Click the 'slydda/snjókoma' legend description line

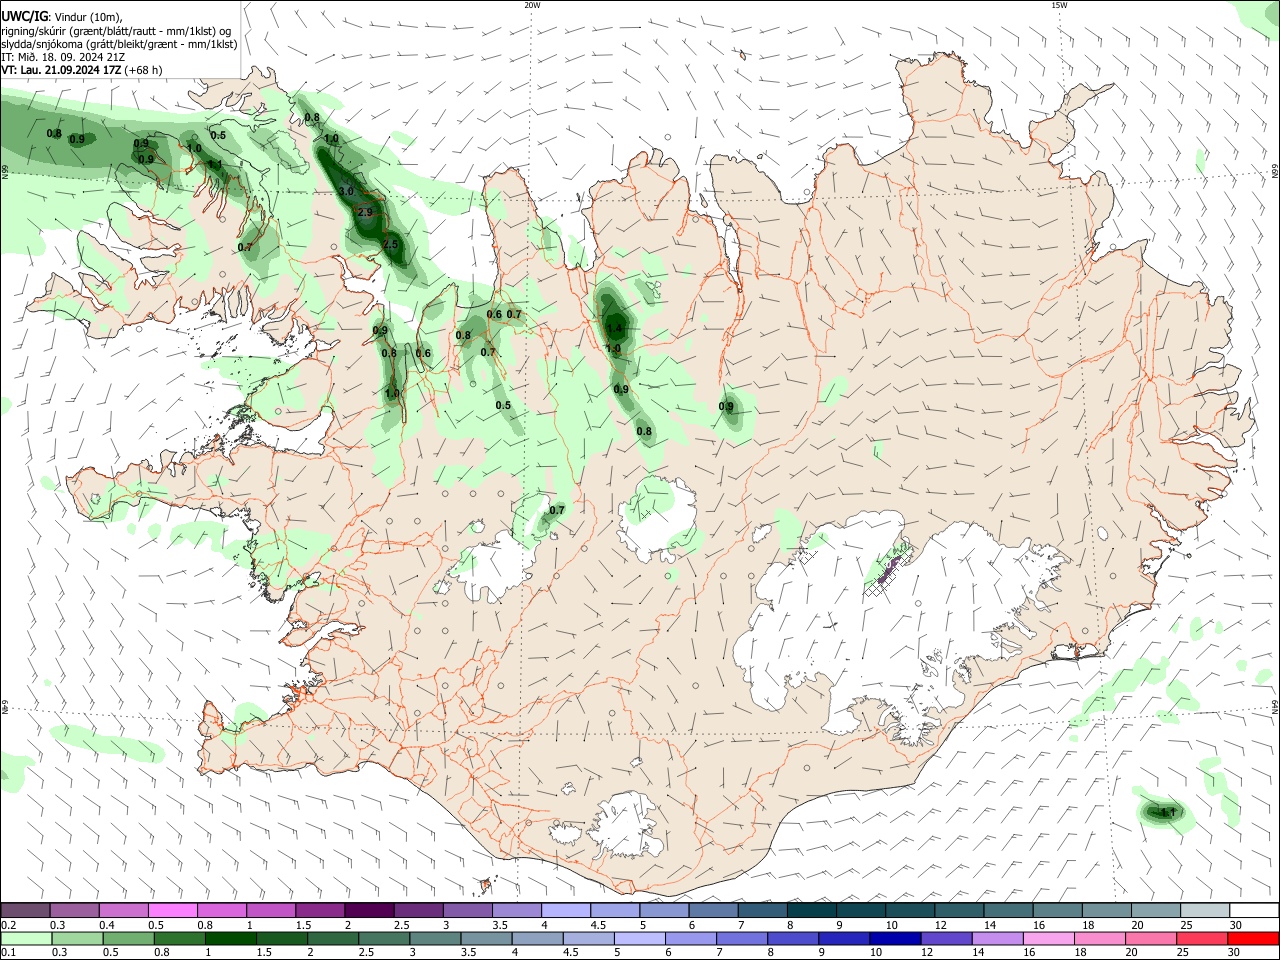click(119, 44)
